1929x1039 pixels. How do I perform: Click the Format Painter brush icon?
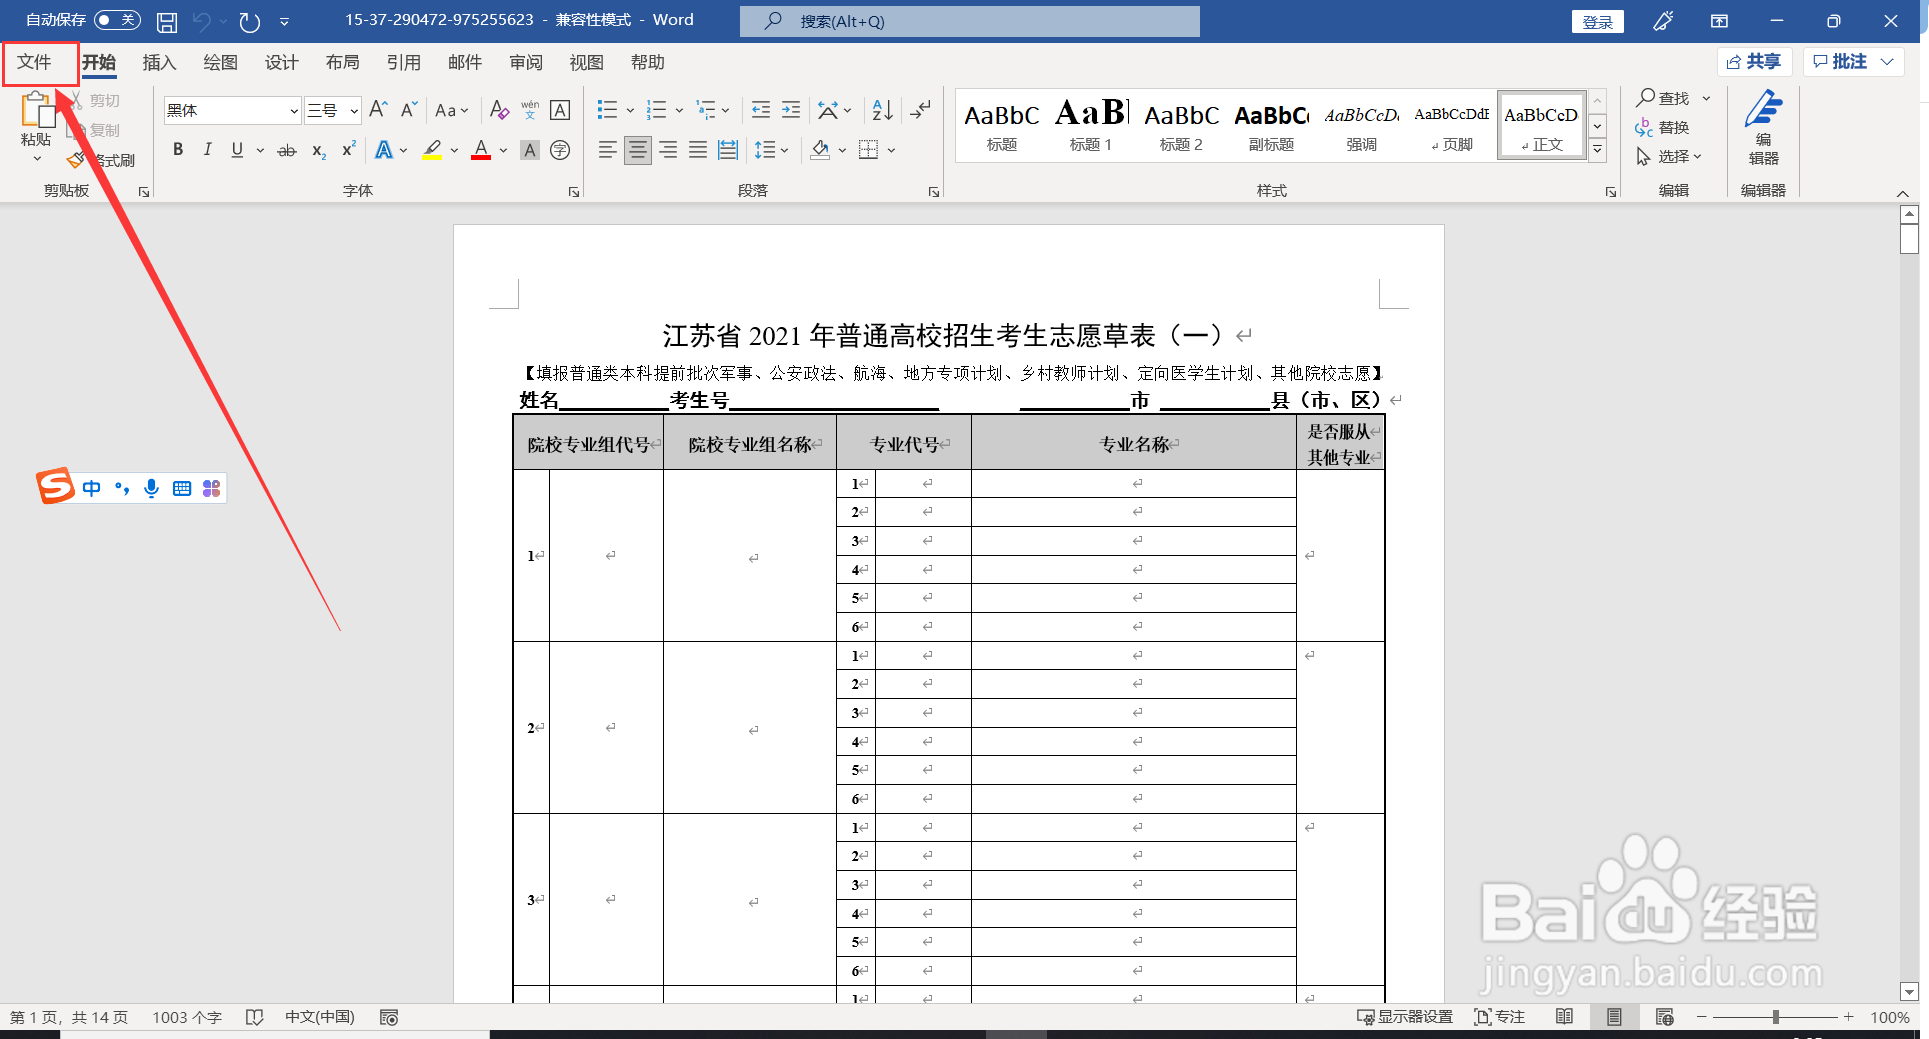pos(76,159)
